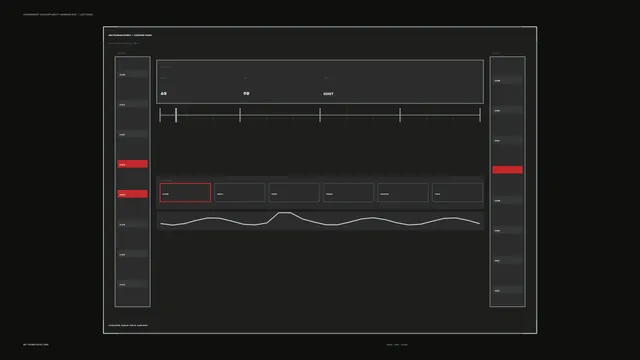Open the last card at the row's right end
This screenshot has width=640, height=360.
[457, 193]
